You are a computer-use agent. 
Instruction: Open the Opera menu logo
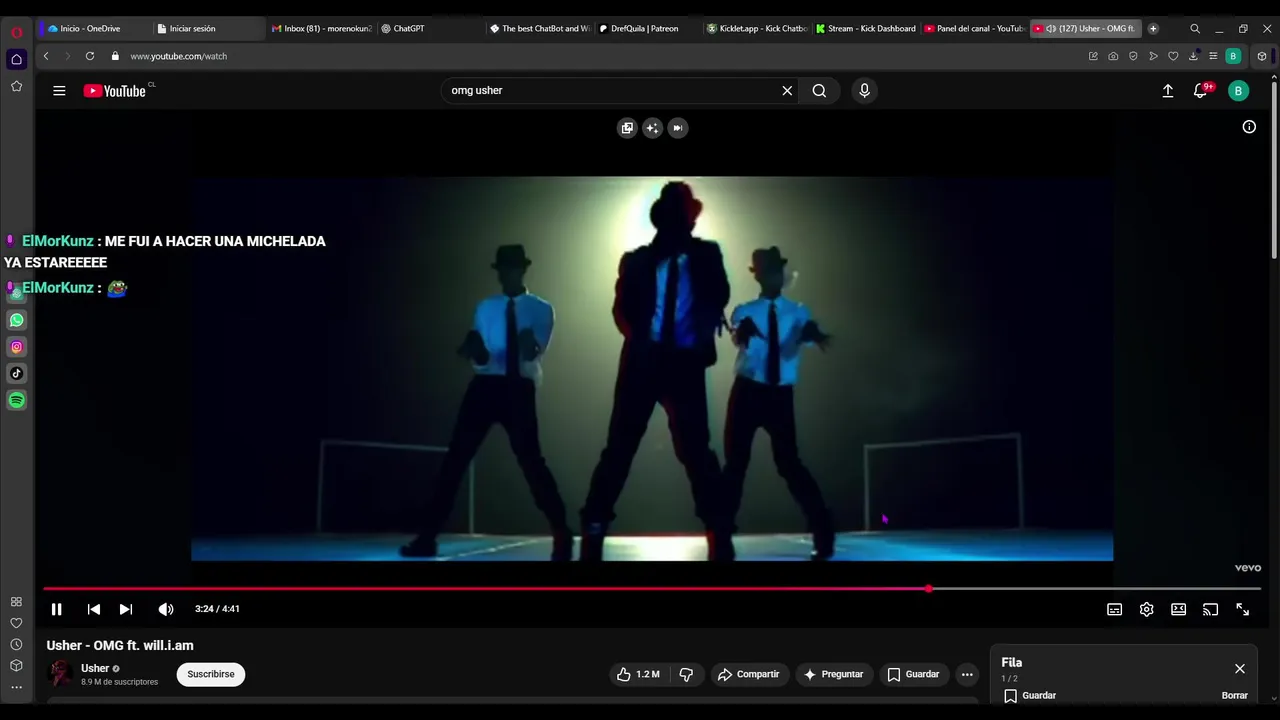[x=16, y=32]
